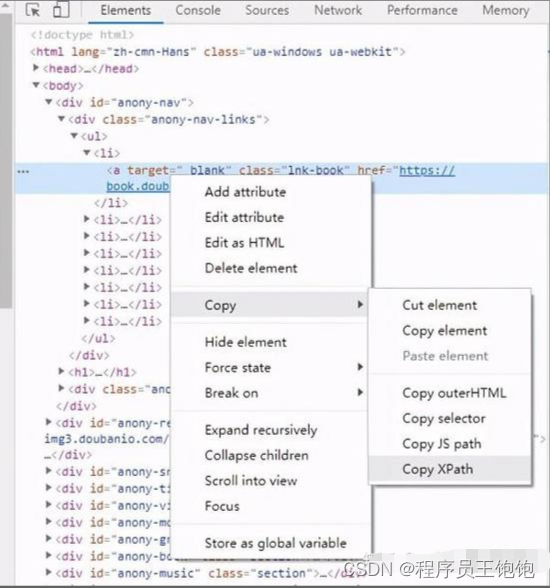The height and width of the screenshot is (588, 550).
Task: Select the closing </li> tag row
Action: point(111,203)
